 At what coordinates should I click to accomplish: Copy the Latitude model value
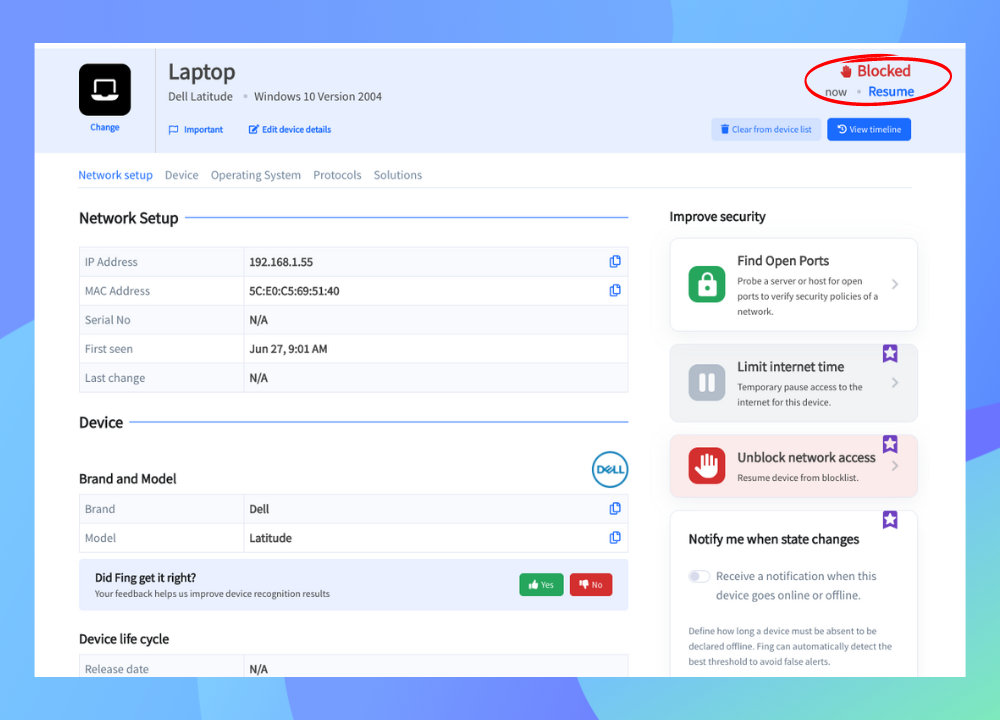pos(615,537)
